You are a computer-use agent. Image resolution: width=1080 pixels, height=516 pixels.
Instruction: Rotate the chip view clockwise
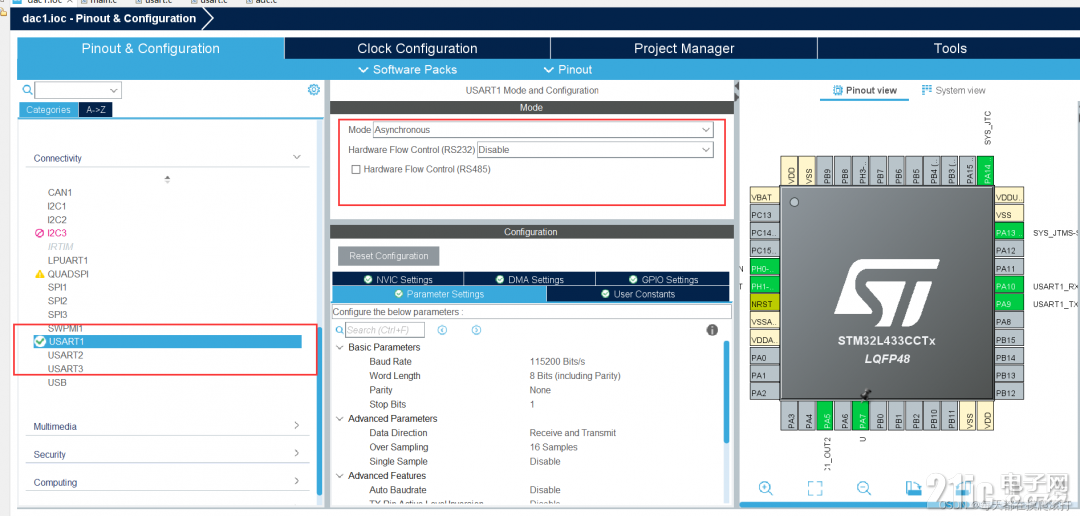(x=913, y=488)
